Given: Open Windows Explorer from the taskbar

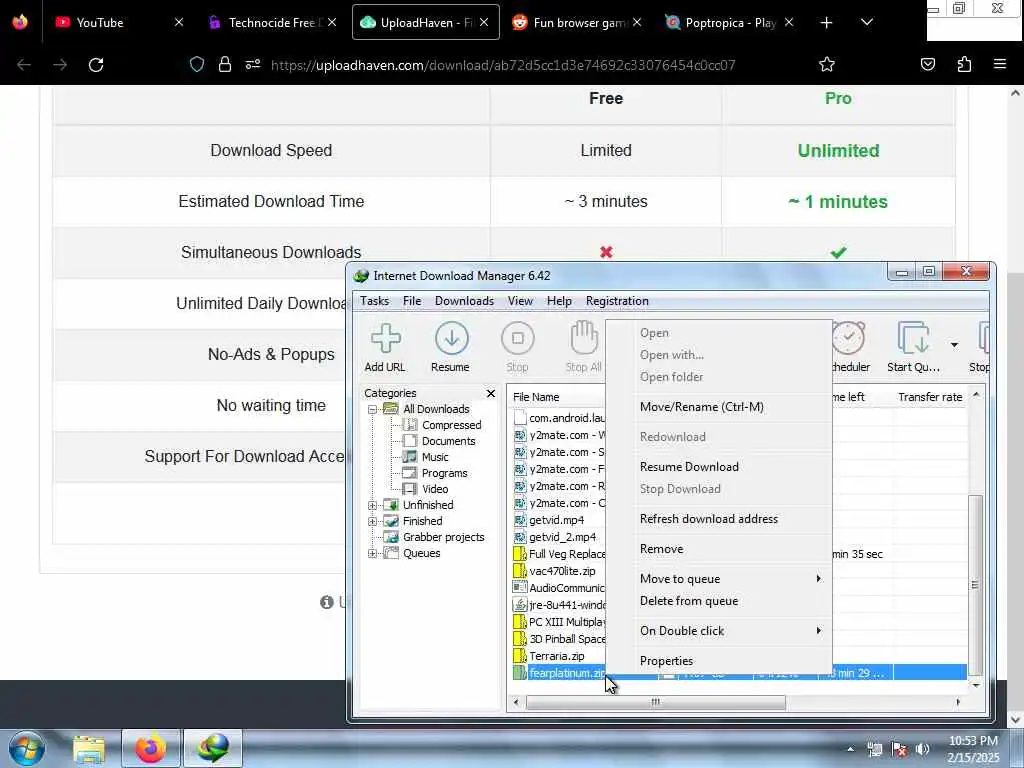Looking at the screenshot, I should tap(88, 749).
